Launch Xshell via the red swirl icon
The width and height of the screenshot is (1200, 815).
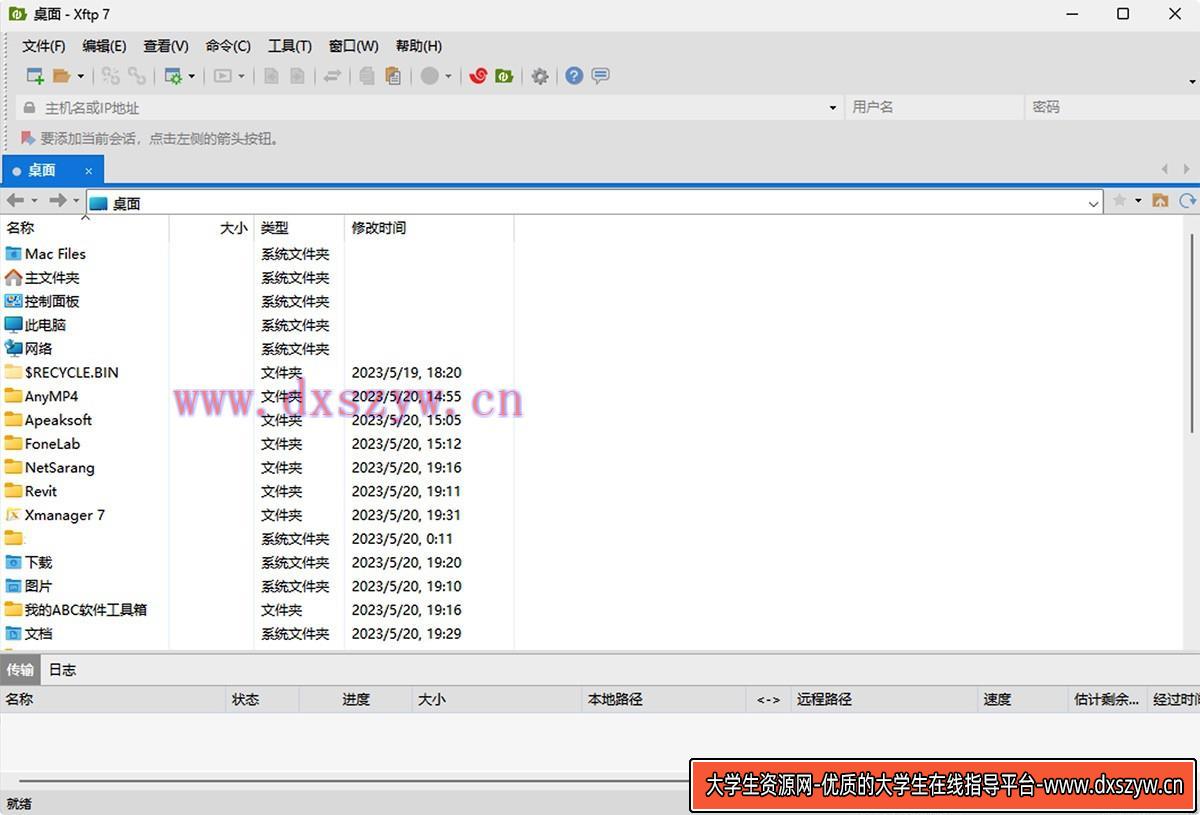478,76
